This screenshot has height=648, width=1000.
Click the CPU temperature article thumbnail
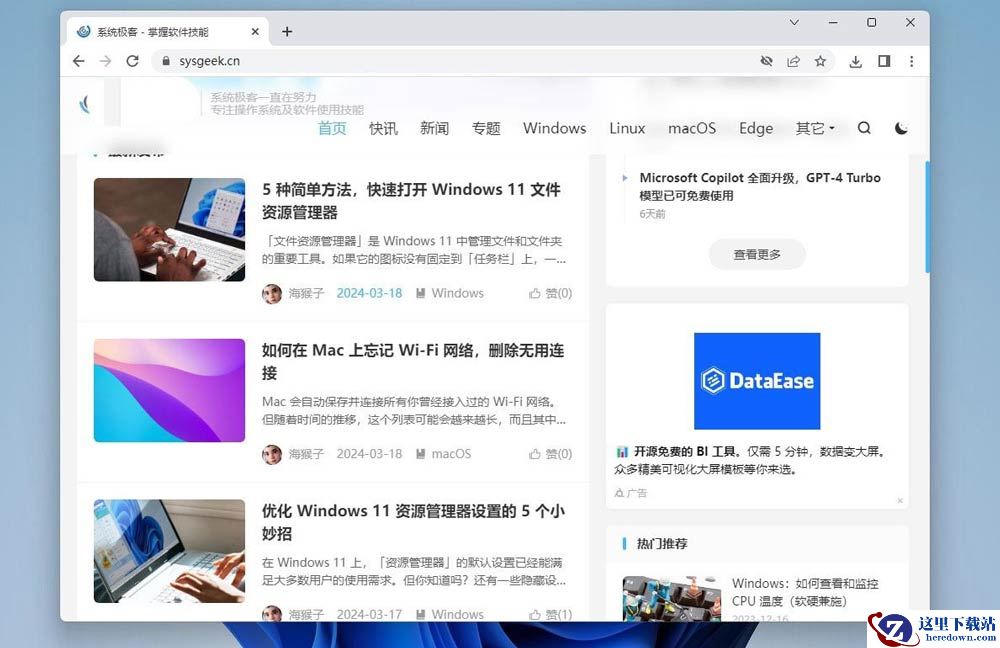click(x=672, y=599)
